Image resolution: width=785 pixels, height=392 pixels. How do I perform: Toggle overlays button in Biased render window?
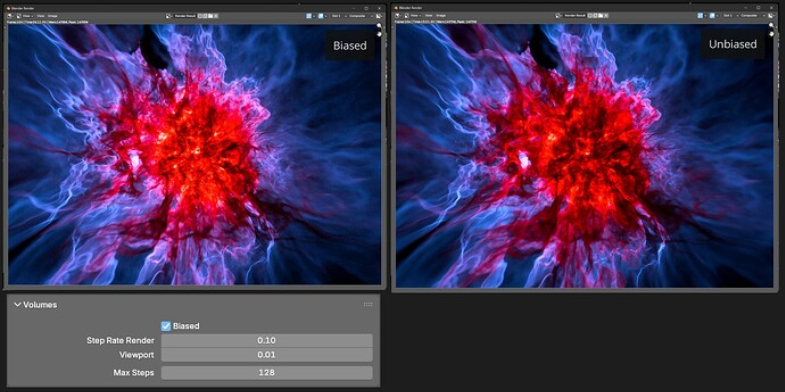click(x=321, y=16)
